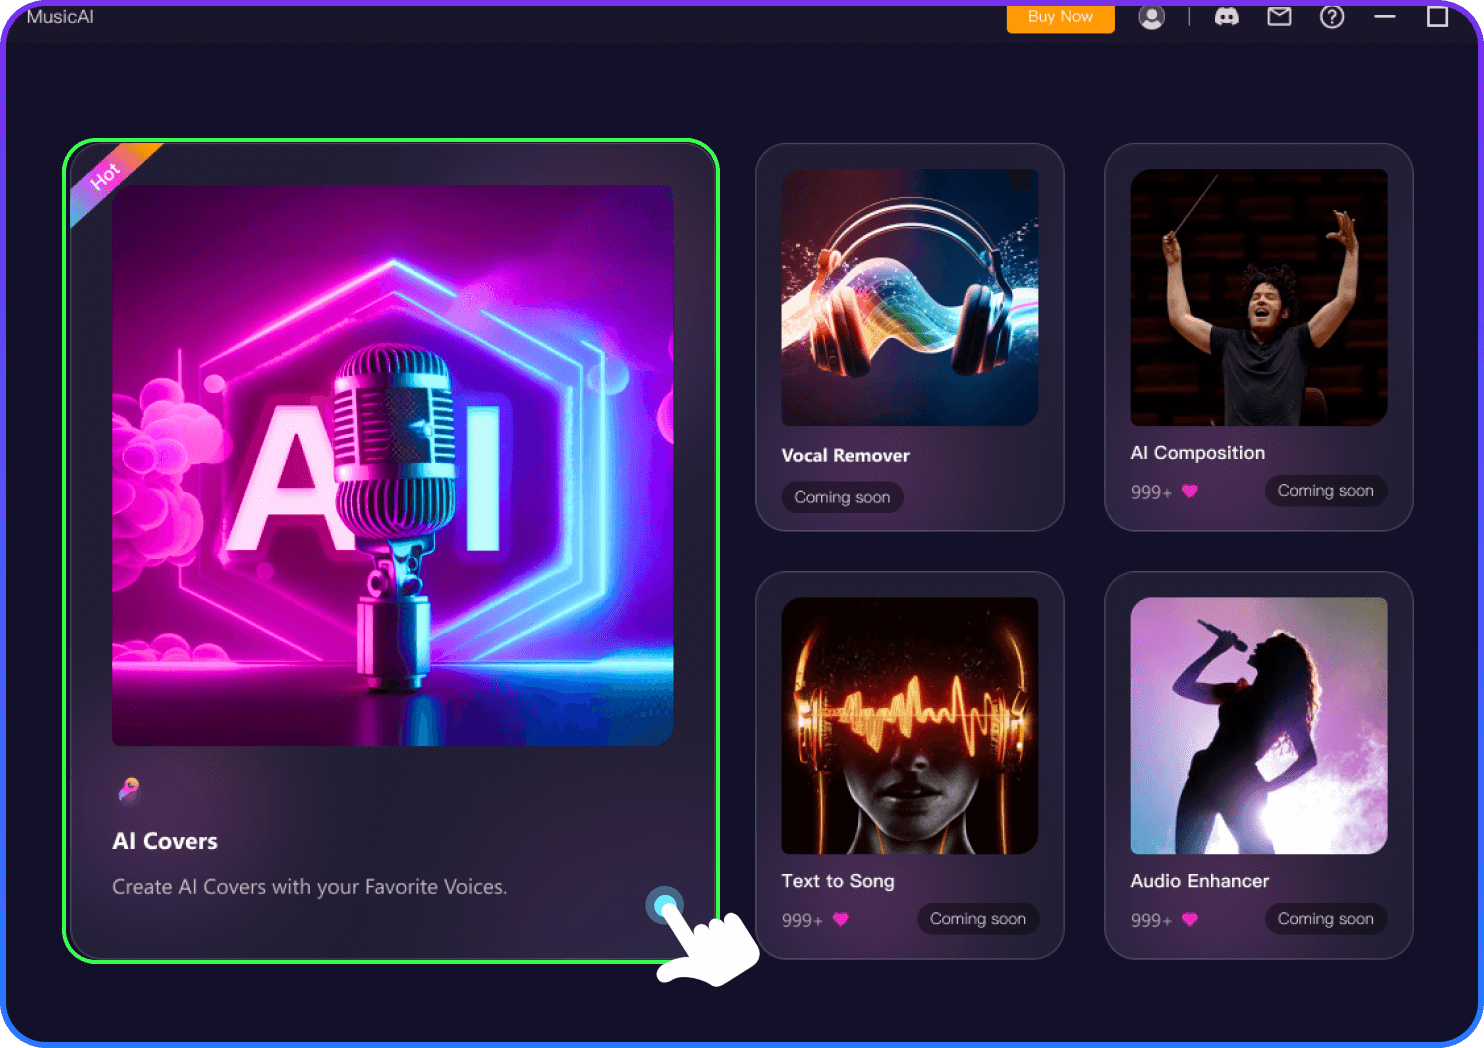Like Audio Enhancer with heart icon
Screen dimensions: 1484x1048
tap(1190, 919)
